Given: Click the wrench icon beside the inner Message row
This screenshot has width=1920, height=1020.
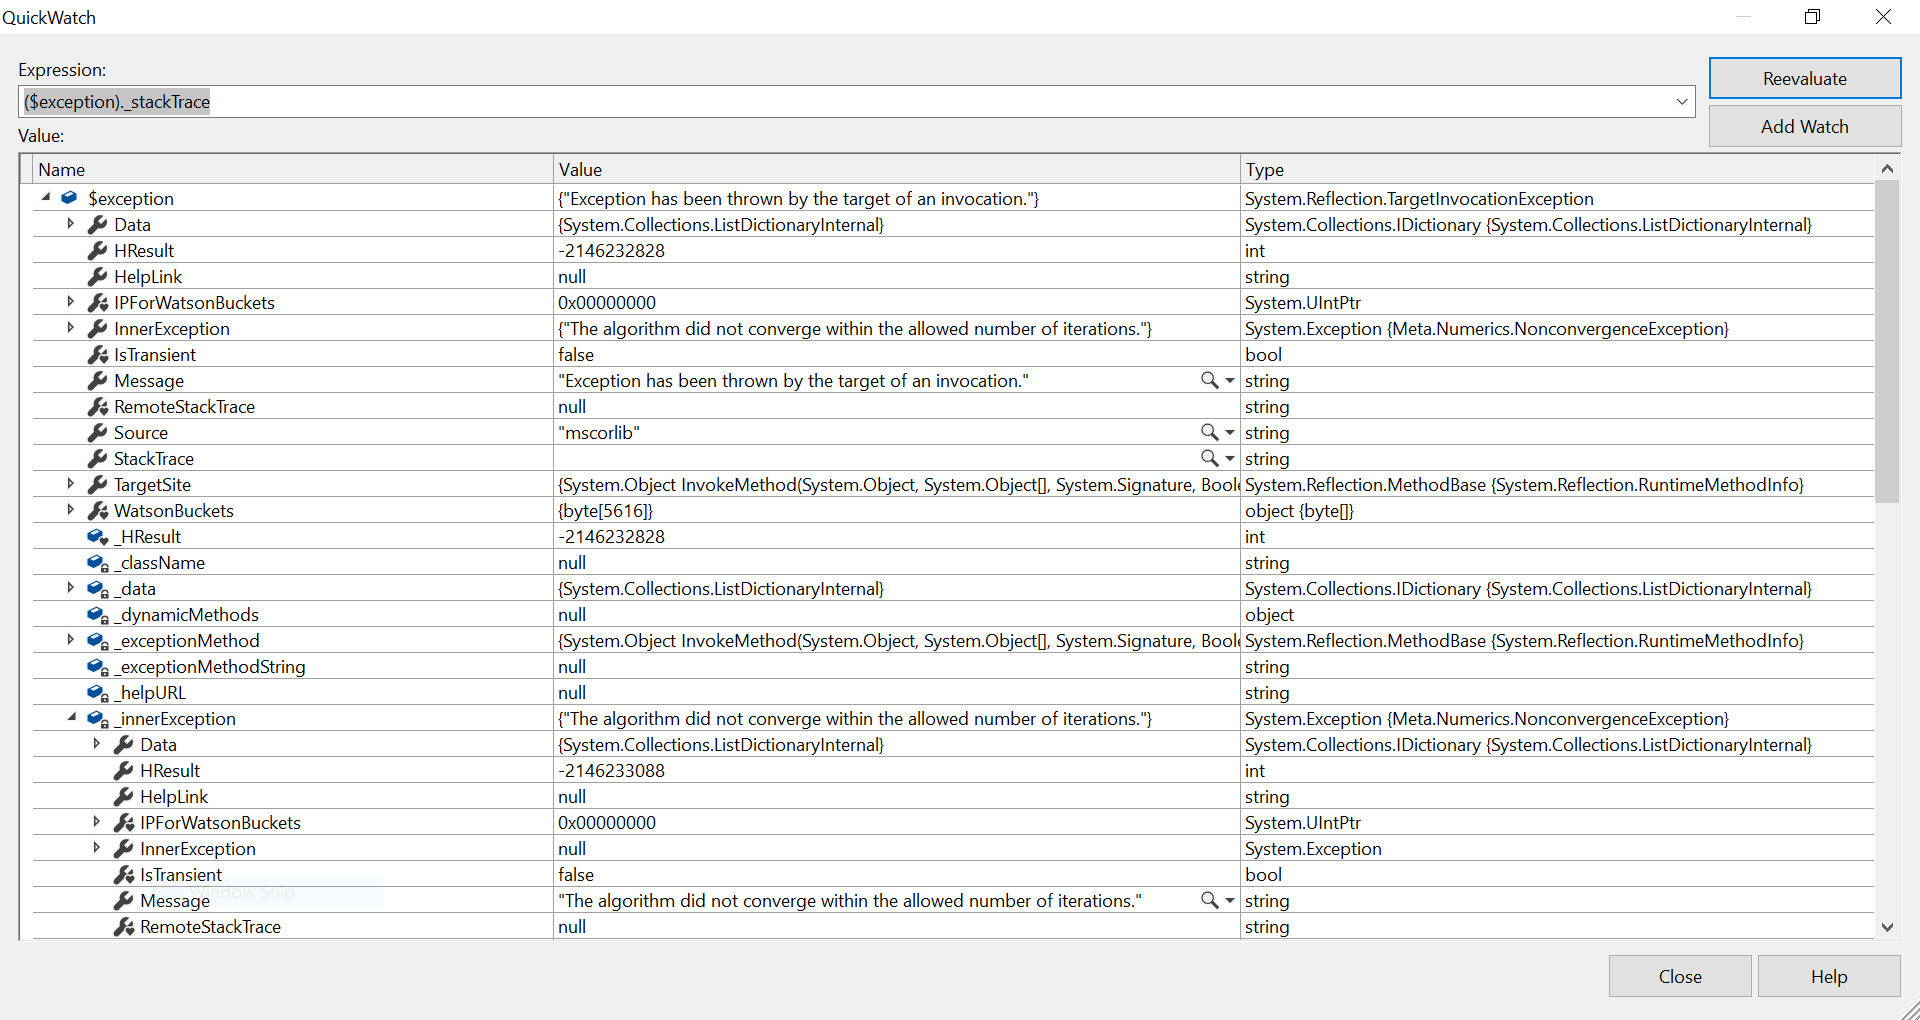Looking at the screenshot, I should [123, 900].
